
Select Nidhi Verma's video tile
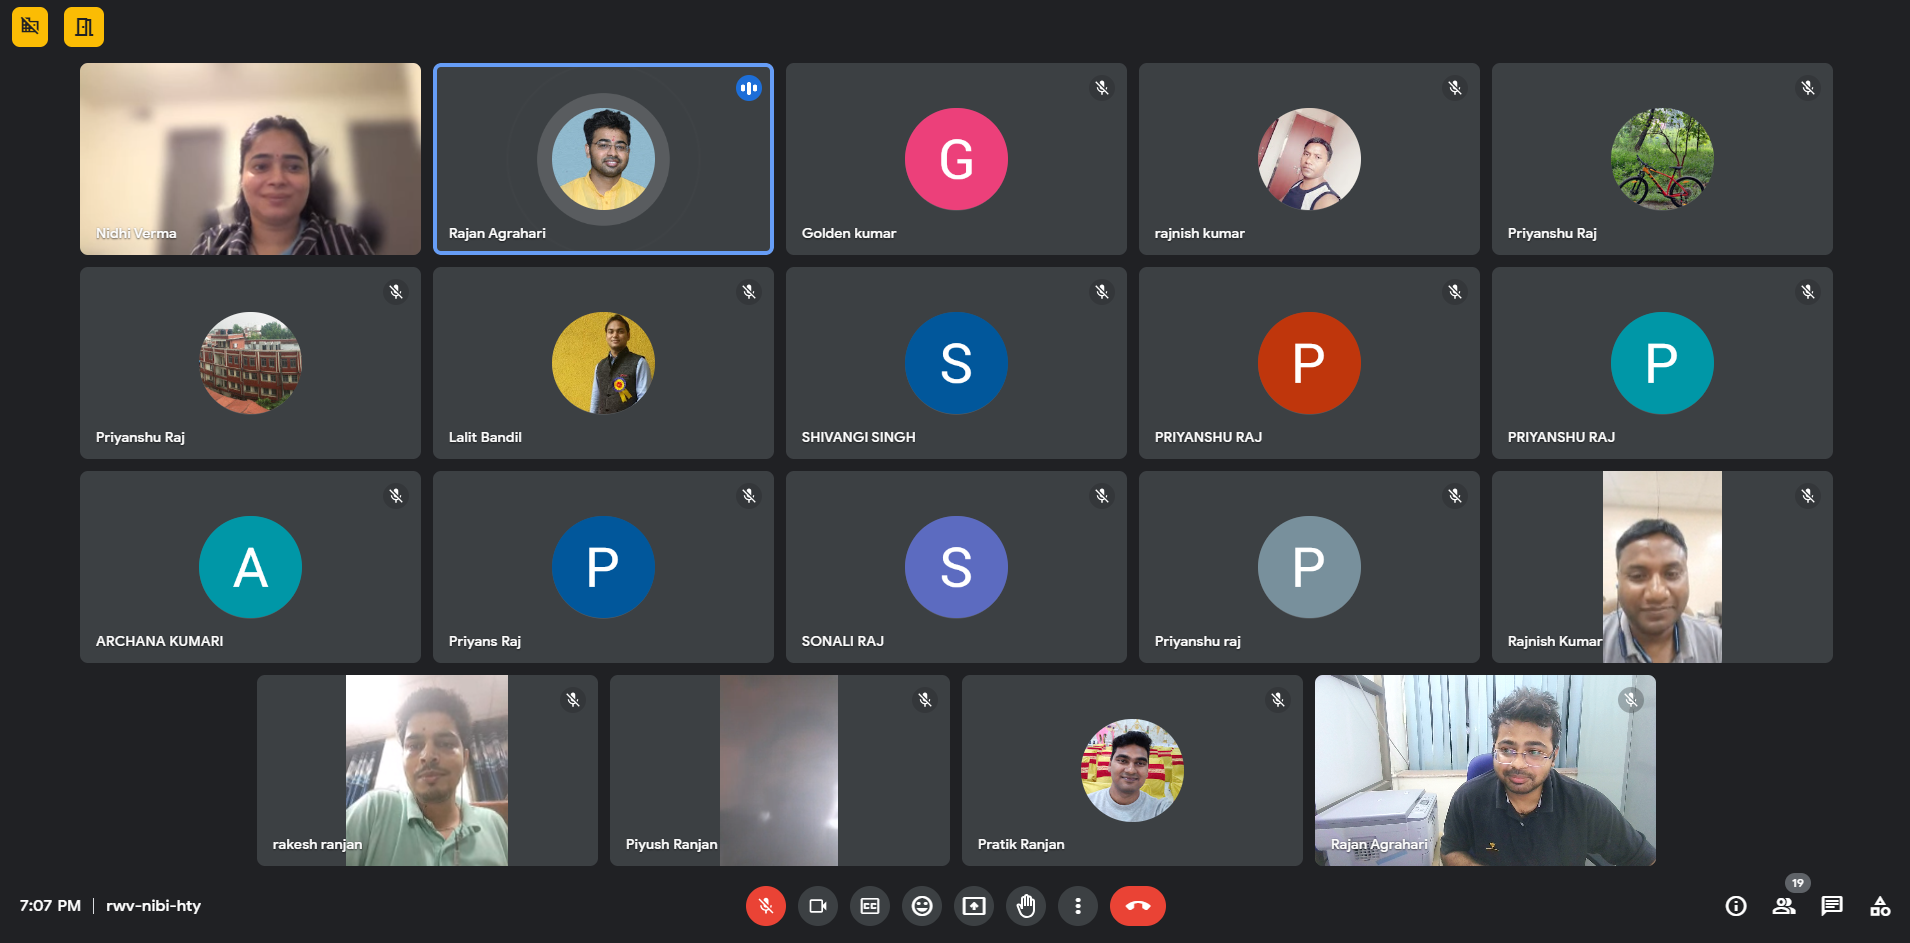point(250,159)
